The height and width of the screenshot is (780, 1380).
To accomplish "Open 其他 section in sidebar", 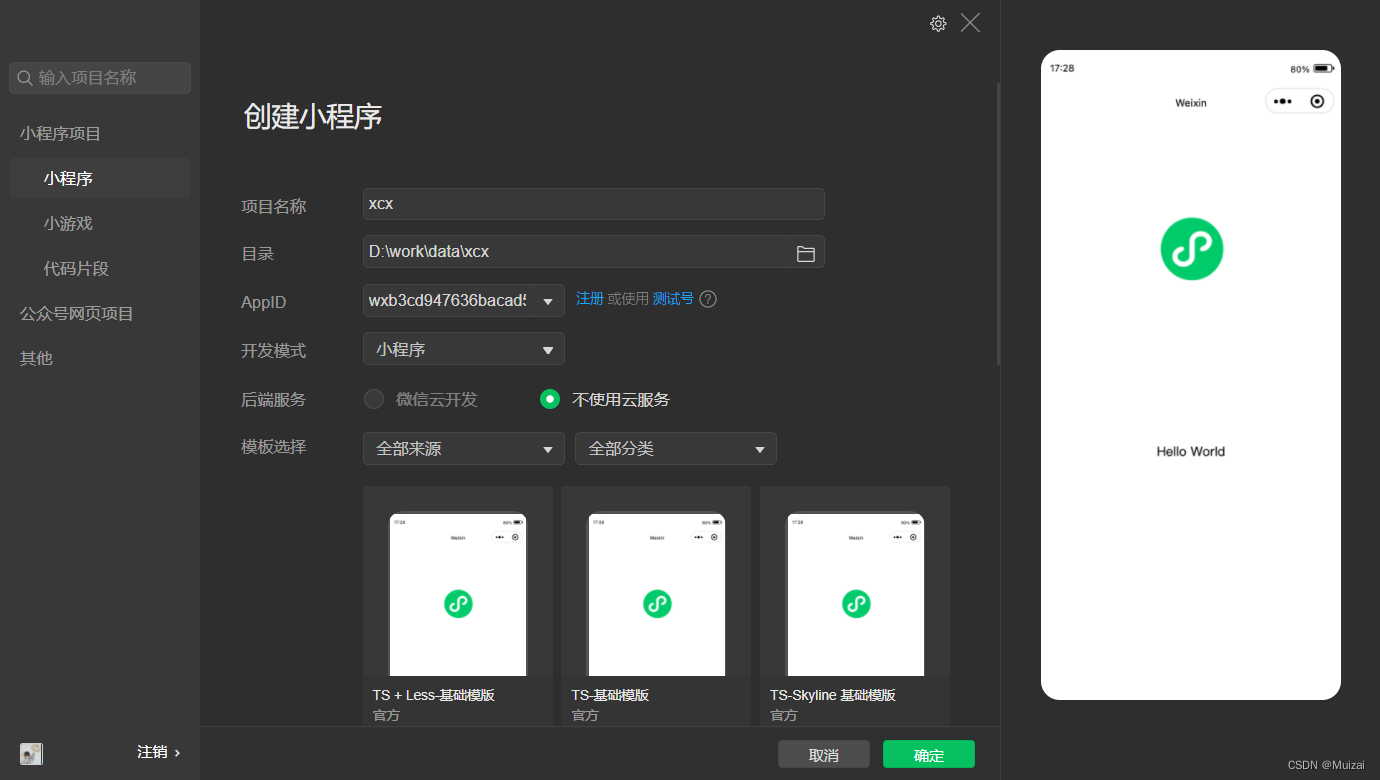I will [36, 358].
